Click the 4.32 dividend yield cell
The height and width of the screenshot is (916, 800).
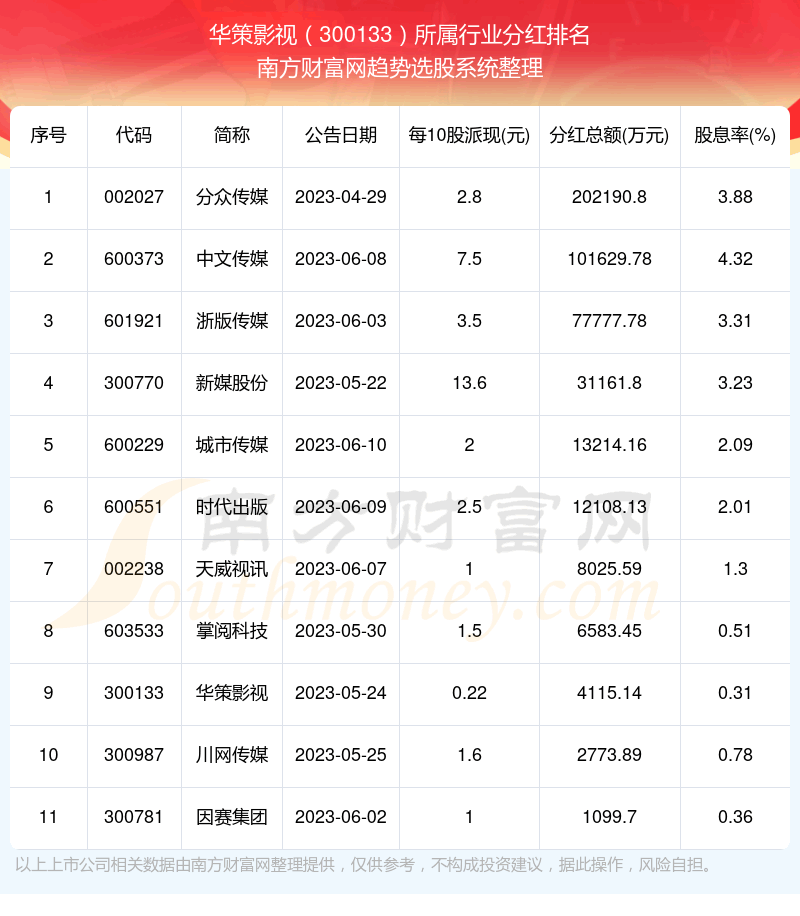click(735, 259)
